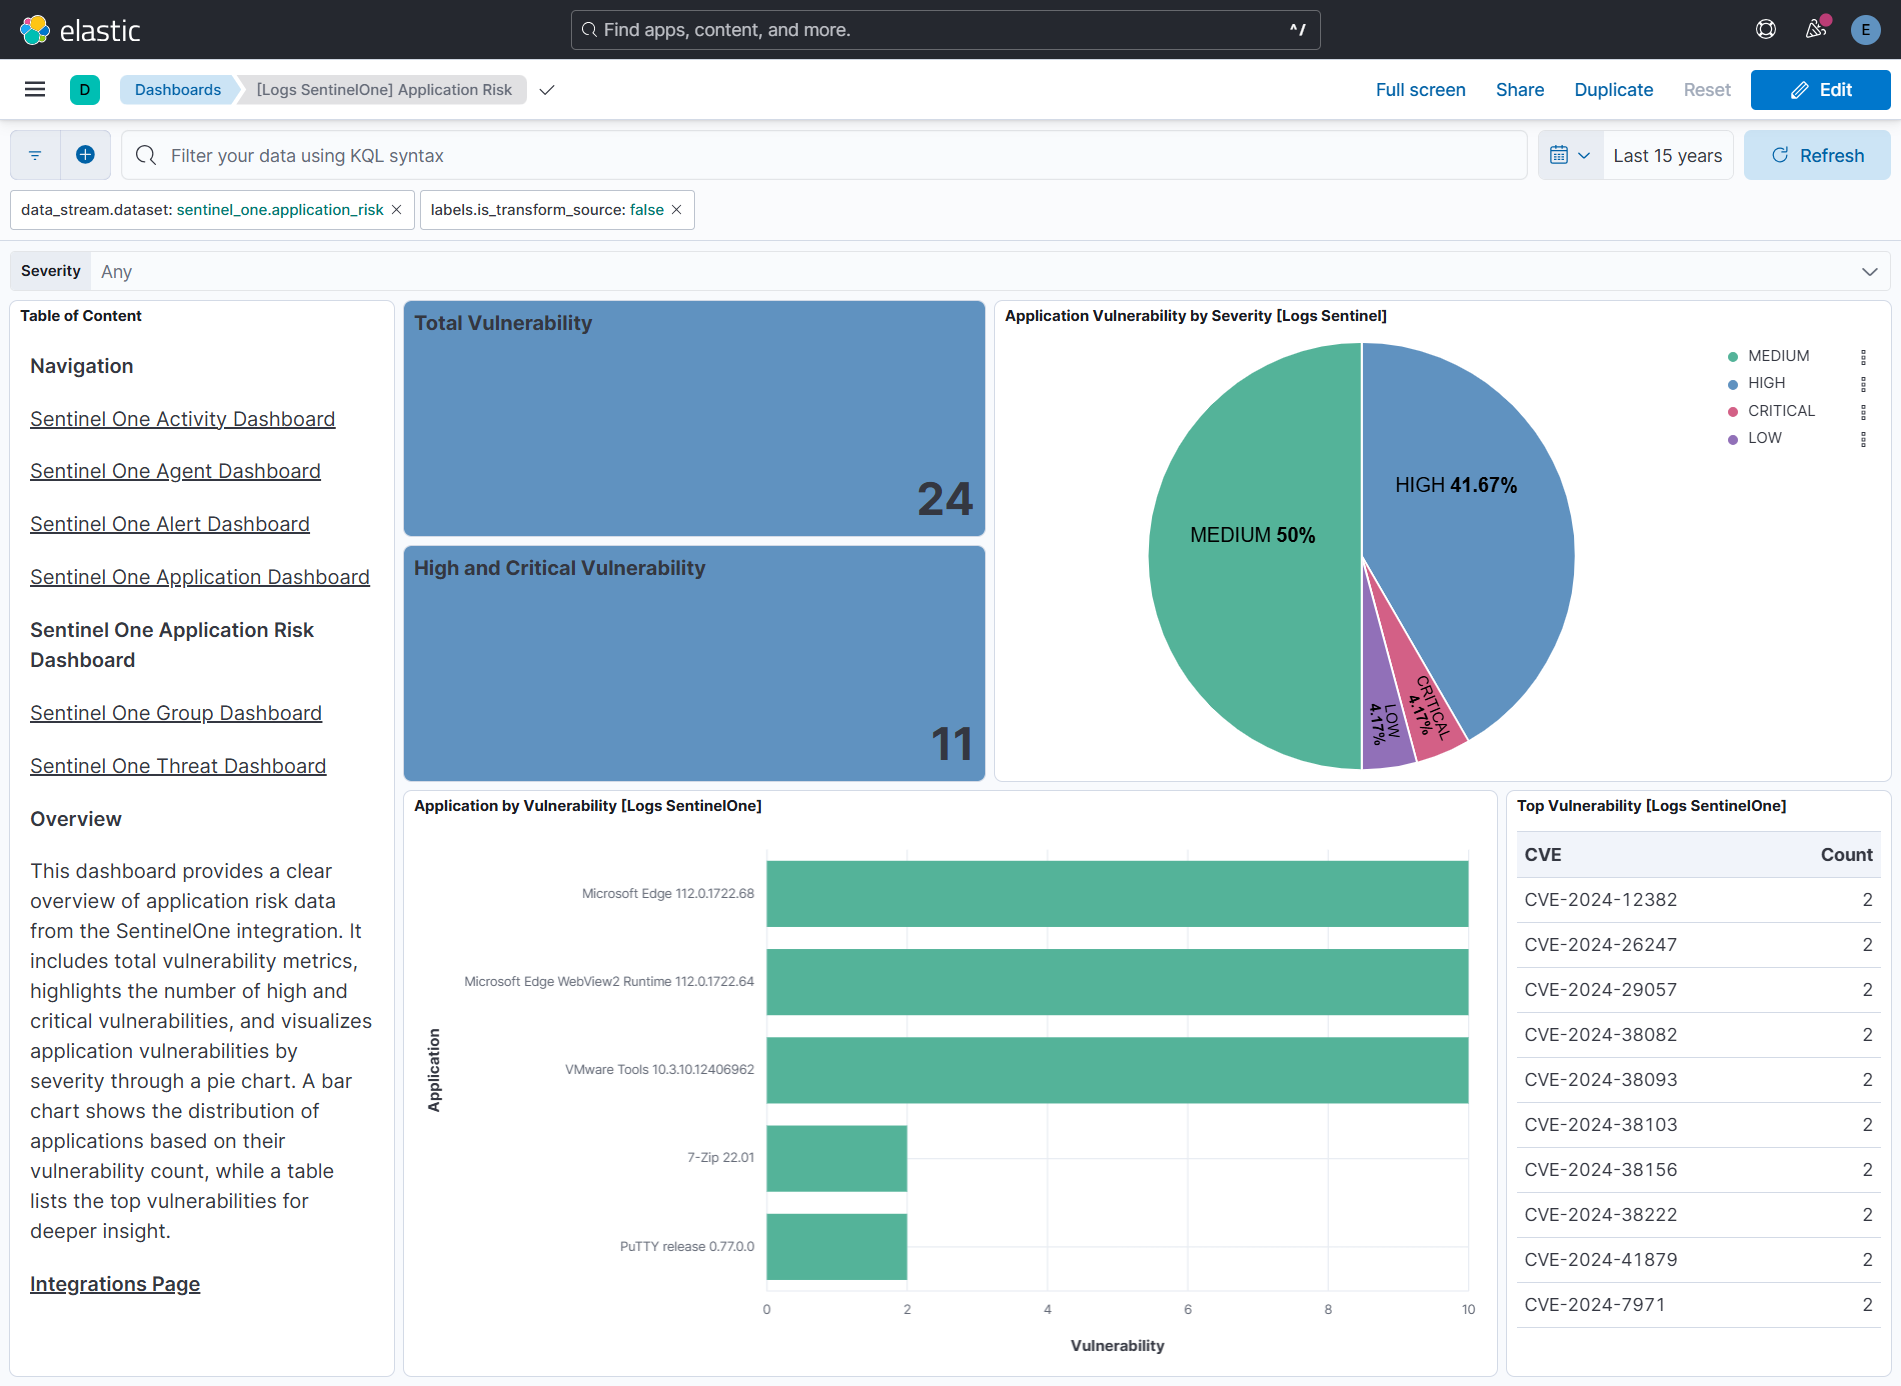Select the CVE-2024-29057 cell
Screen dimensions: 1901x1386
coord(1600,990)
